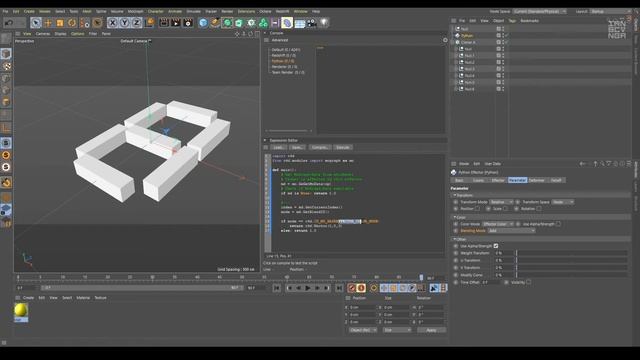Enable the Rotation checkbox in Transform

[x=539, y=209]
